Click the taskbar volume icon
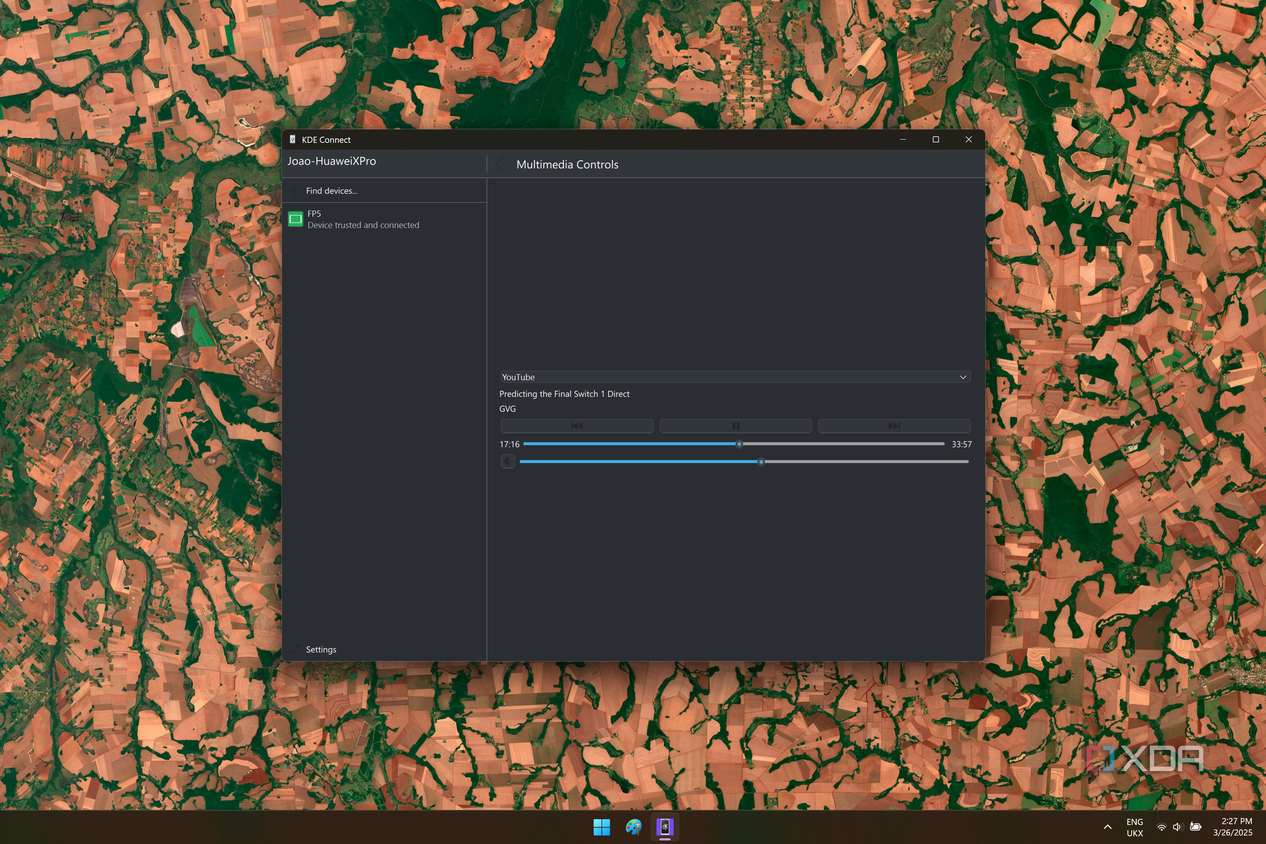Image resolution: width=1266 pixels, height=844 pixels. click(1177, 827)
